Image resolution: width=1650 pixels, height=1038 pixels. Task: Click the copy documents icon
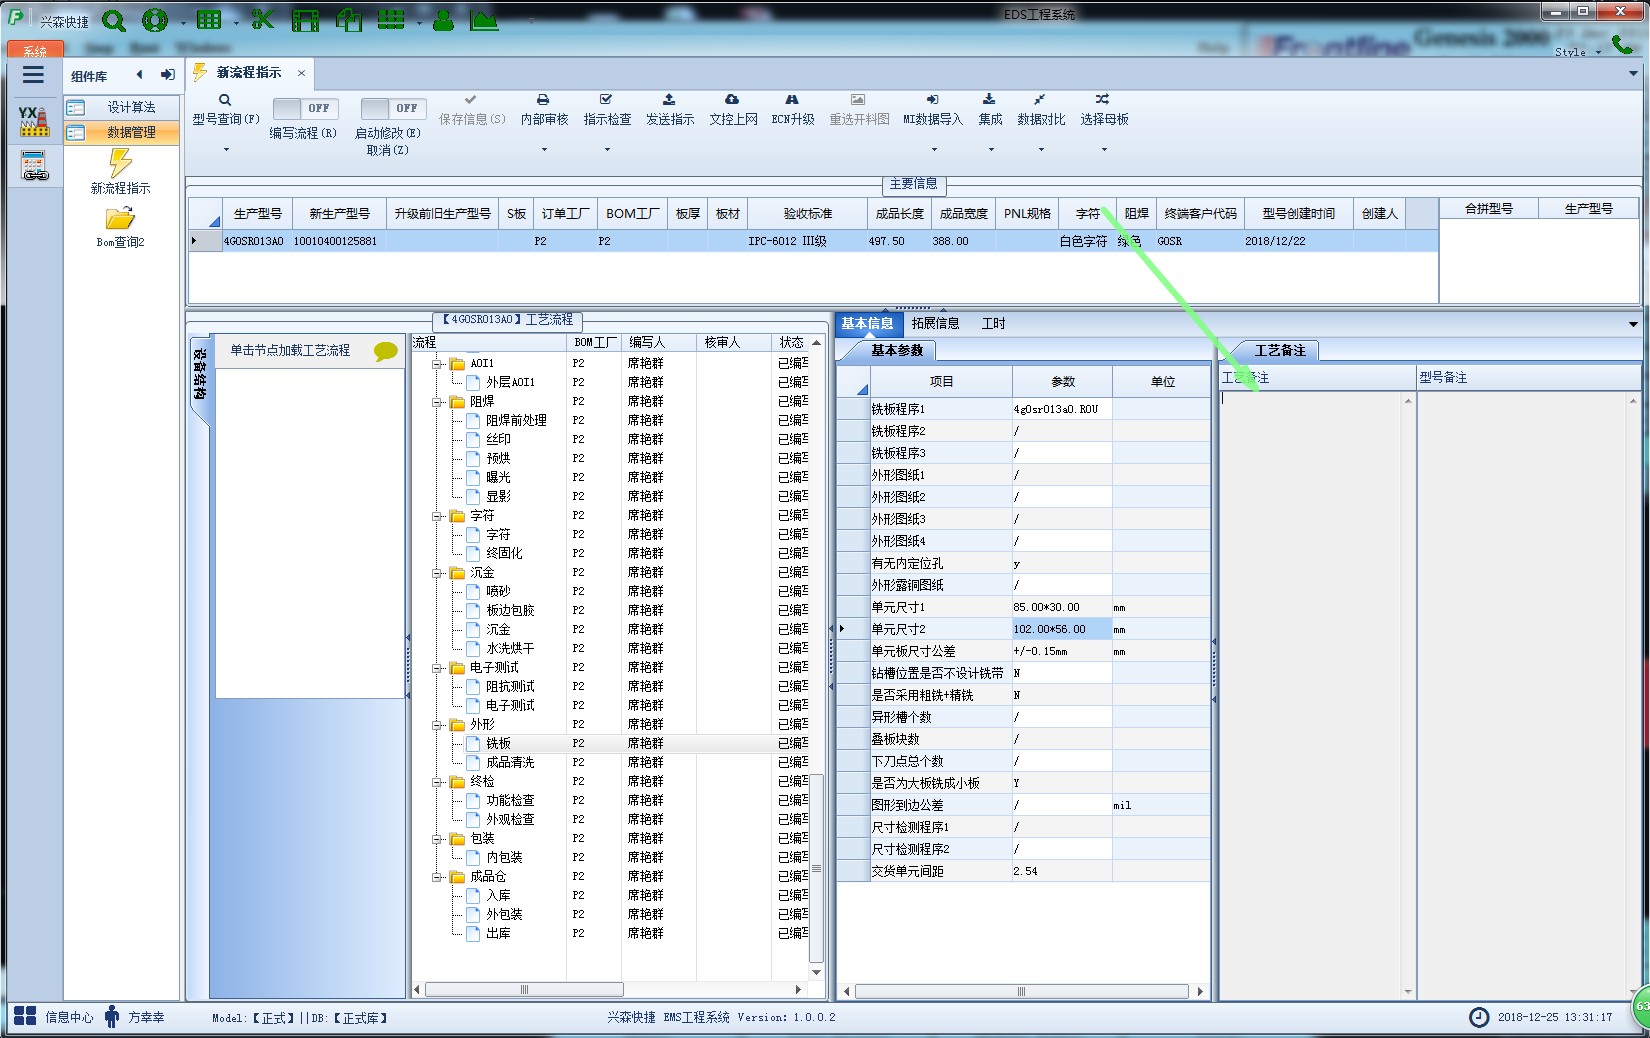tap(349, 20)
